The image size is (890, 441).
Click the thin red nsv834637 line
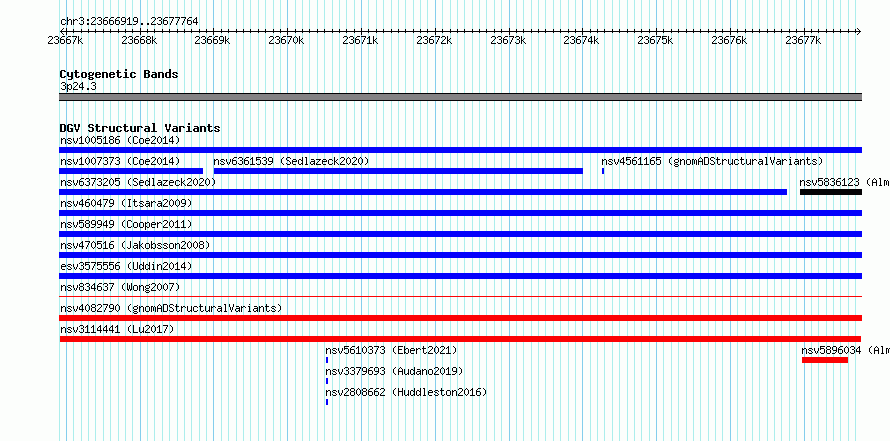460,296
